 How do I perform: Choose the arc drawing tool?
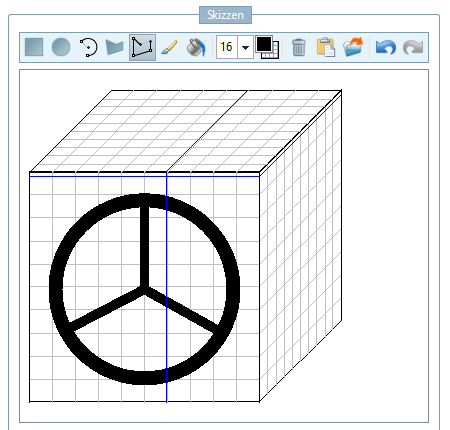(x=88, y=47)
